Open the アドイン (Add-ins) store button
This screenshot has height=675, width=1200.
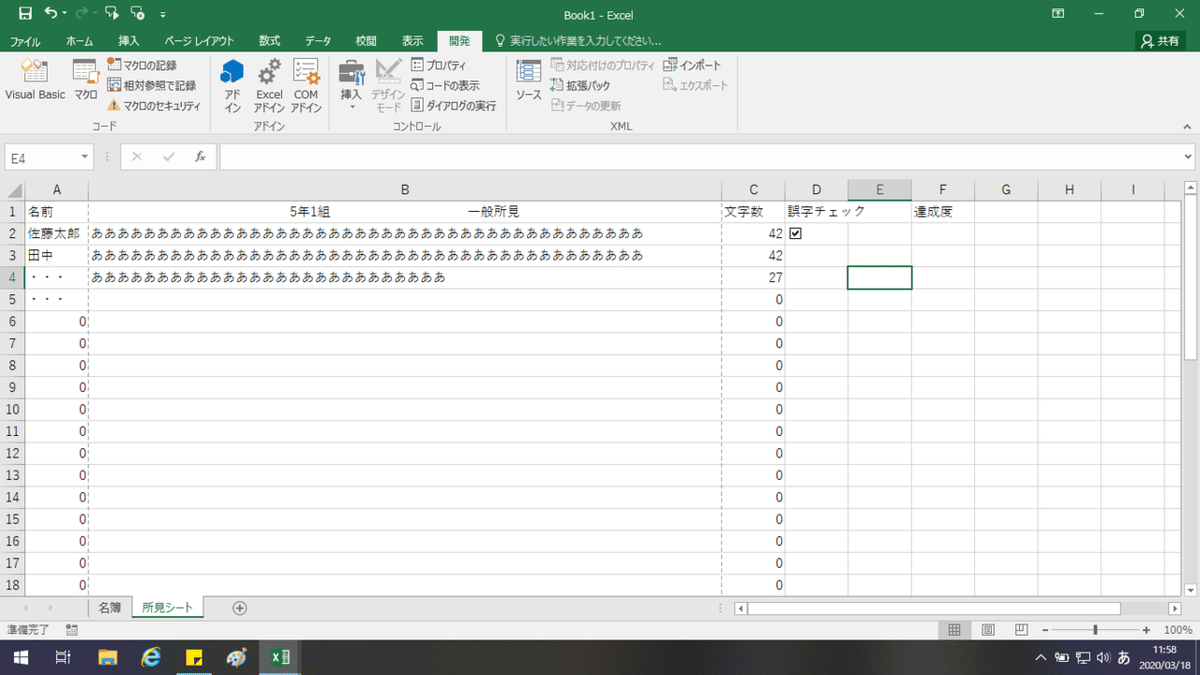click(x=232, y=86)
